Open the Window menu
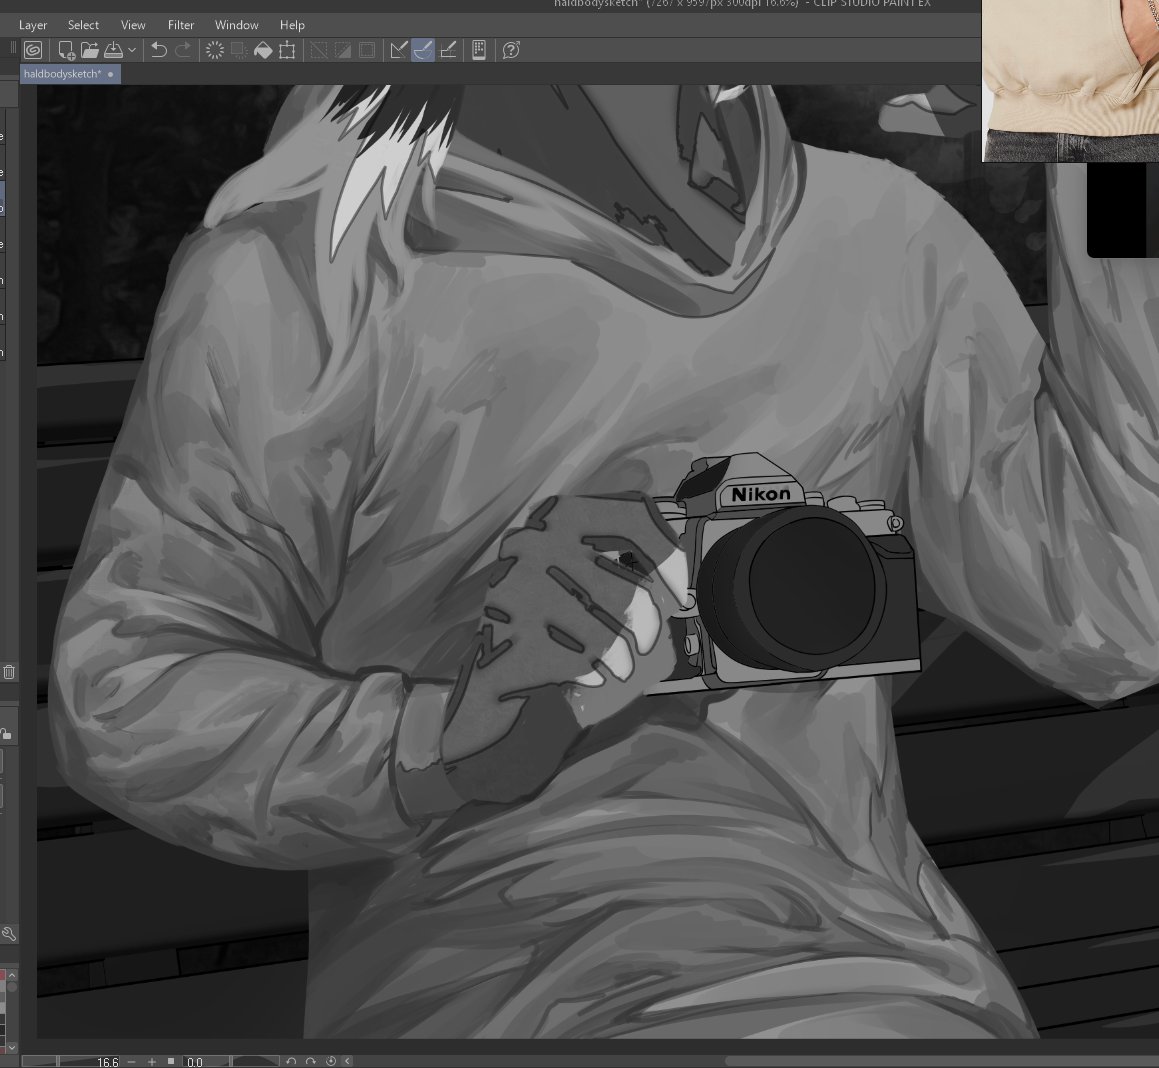Image resolution: width=1159 pixels, height=1068 pixels. [237, 25]
